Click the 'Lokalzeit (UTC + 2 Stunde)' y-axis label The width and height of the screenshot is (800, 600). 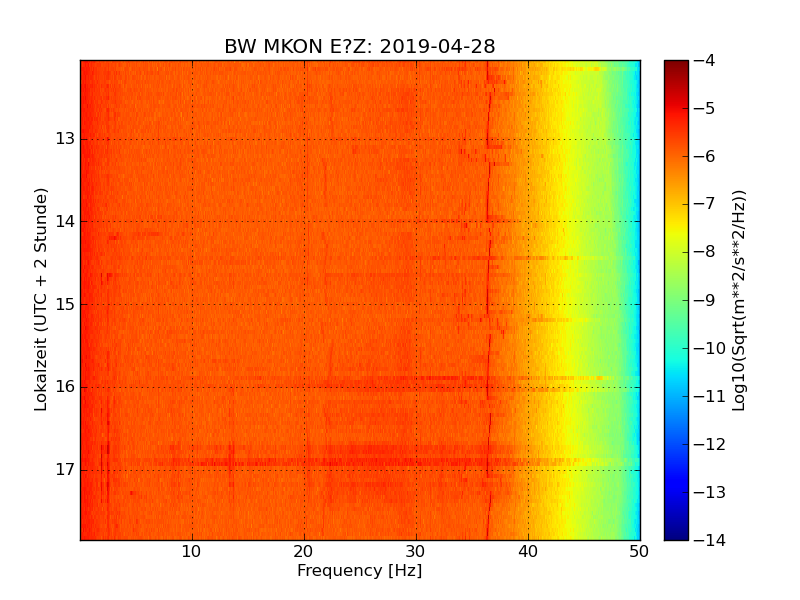tap(41, 299)
